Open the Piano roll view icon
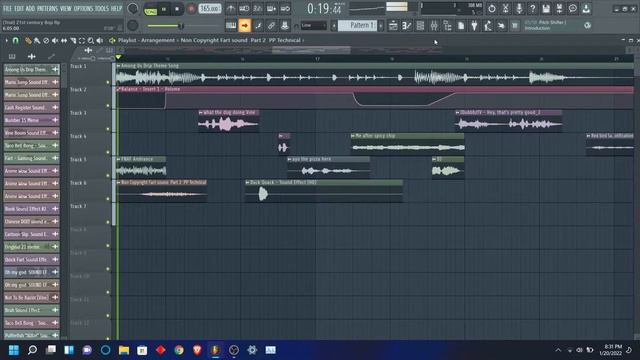 [407, 26]
